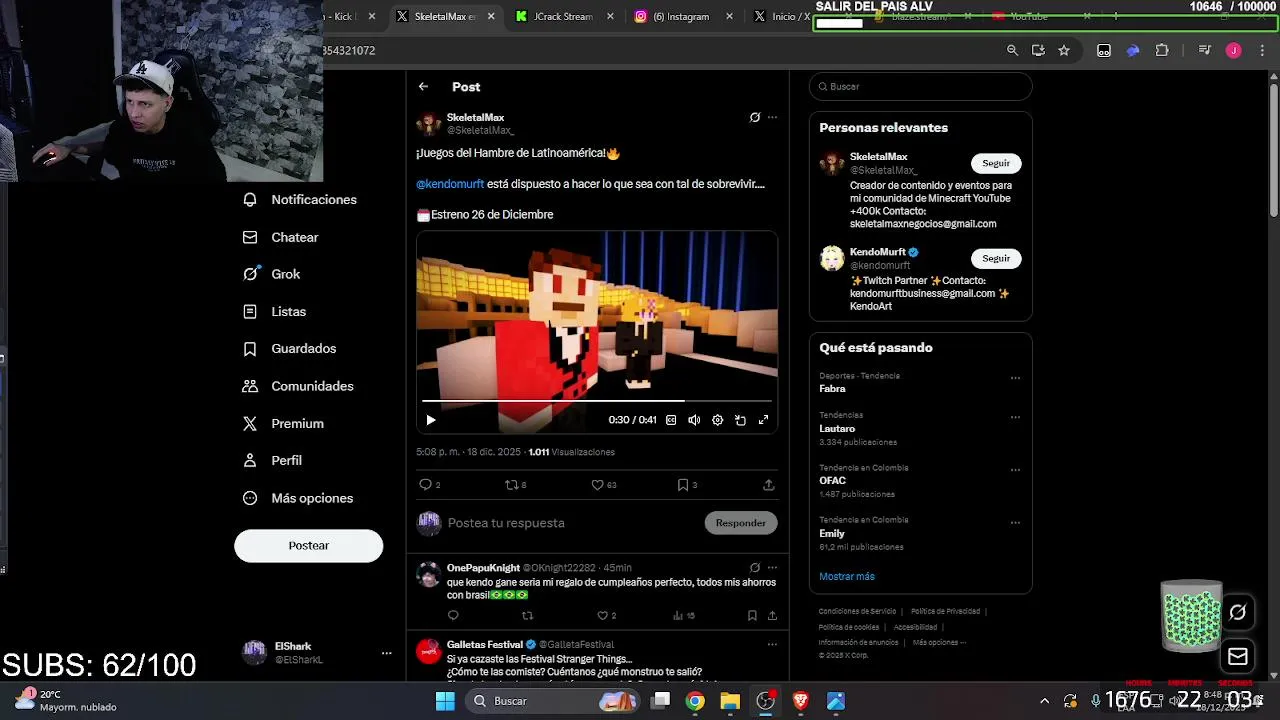The height and width of the screenshot is (720, 1280).
Task: Share OnePapuKnight's comment
Action: [x=772, y=616]
